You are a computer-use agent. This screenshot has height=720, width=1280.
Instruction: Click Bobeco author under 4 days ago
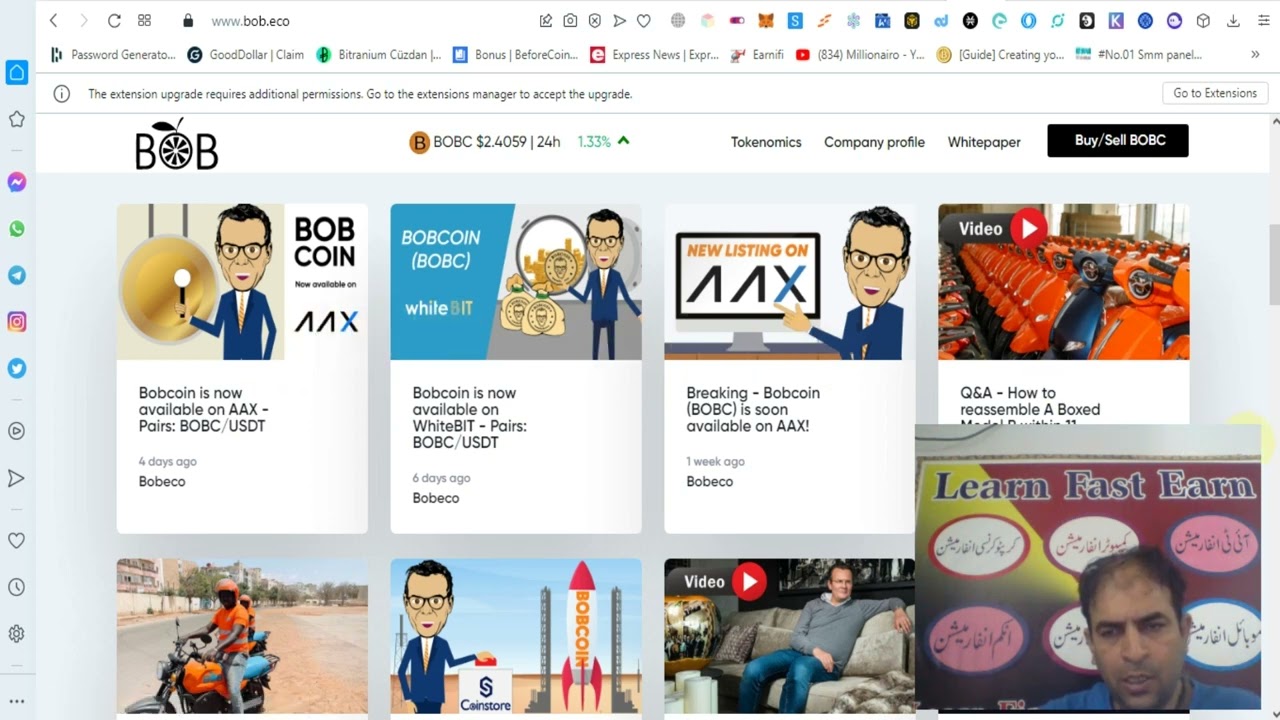click(x=162, y=481)
